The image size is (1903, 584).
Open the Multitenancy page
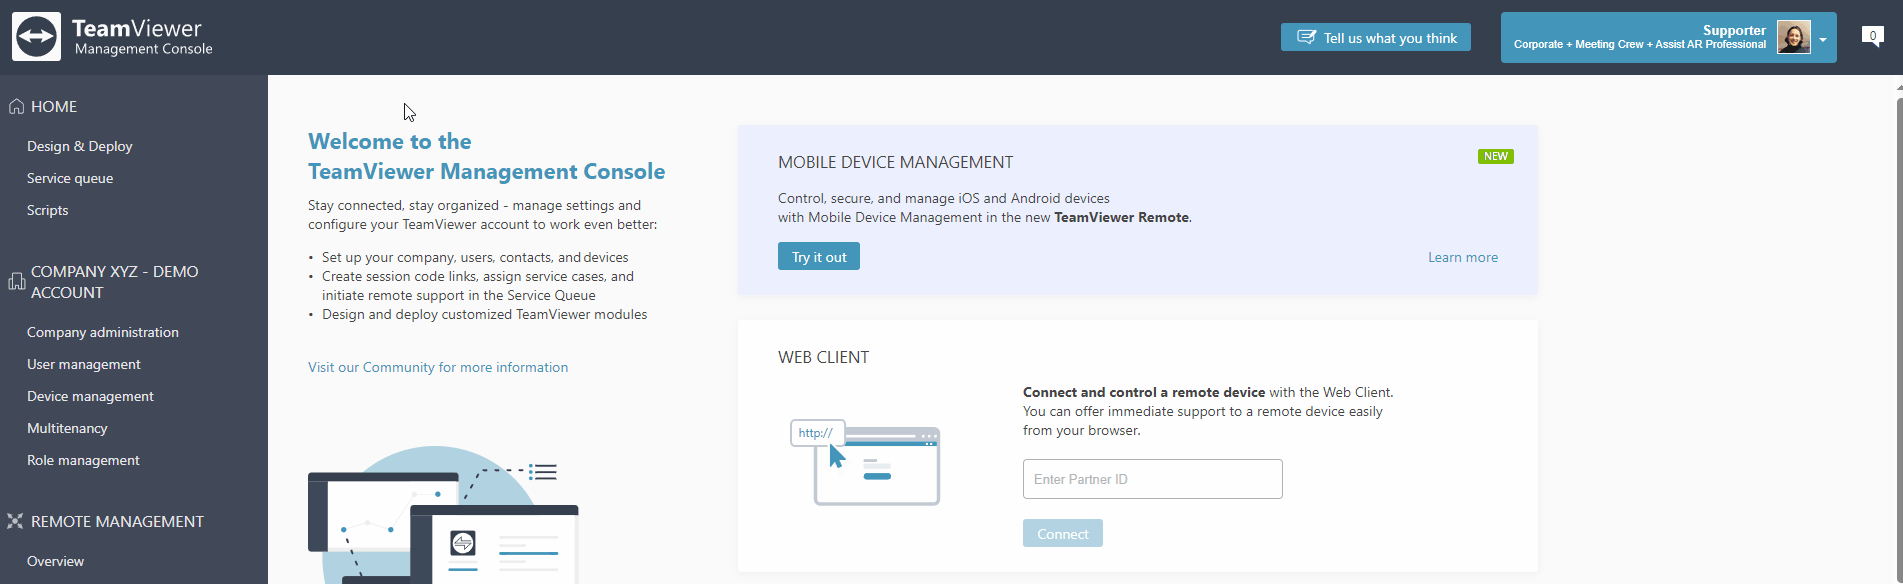pos(67,428)
